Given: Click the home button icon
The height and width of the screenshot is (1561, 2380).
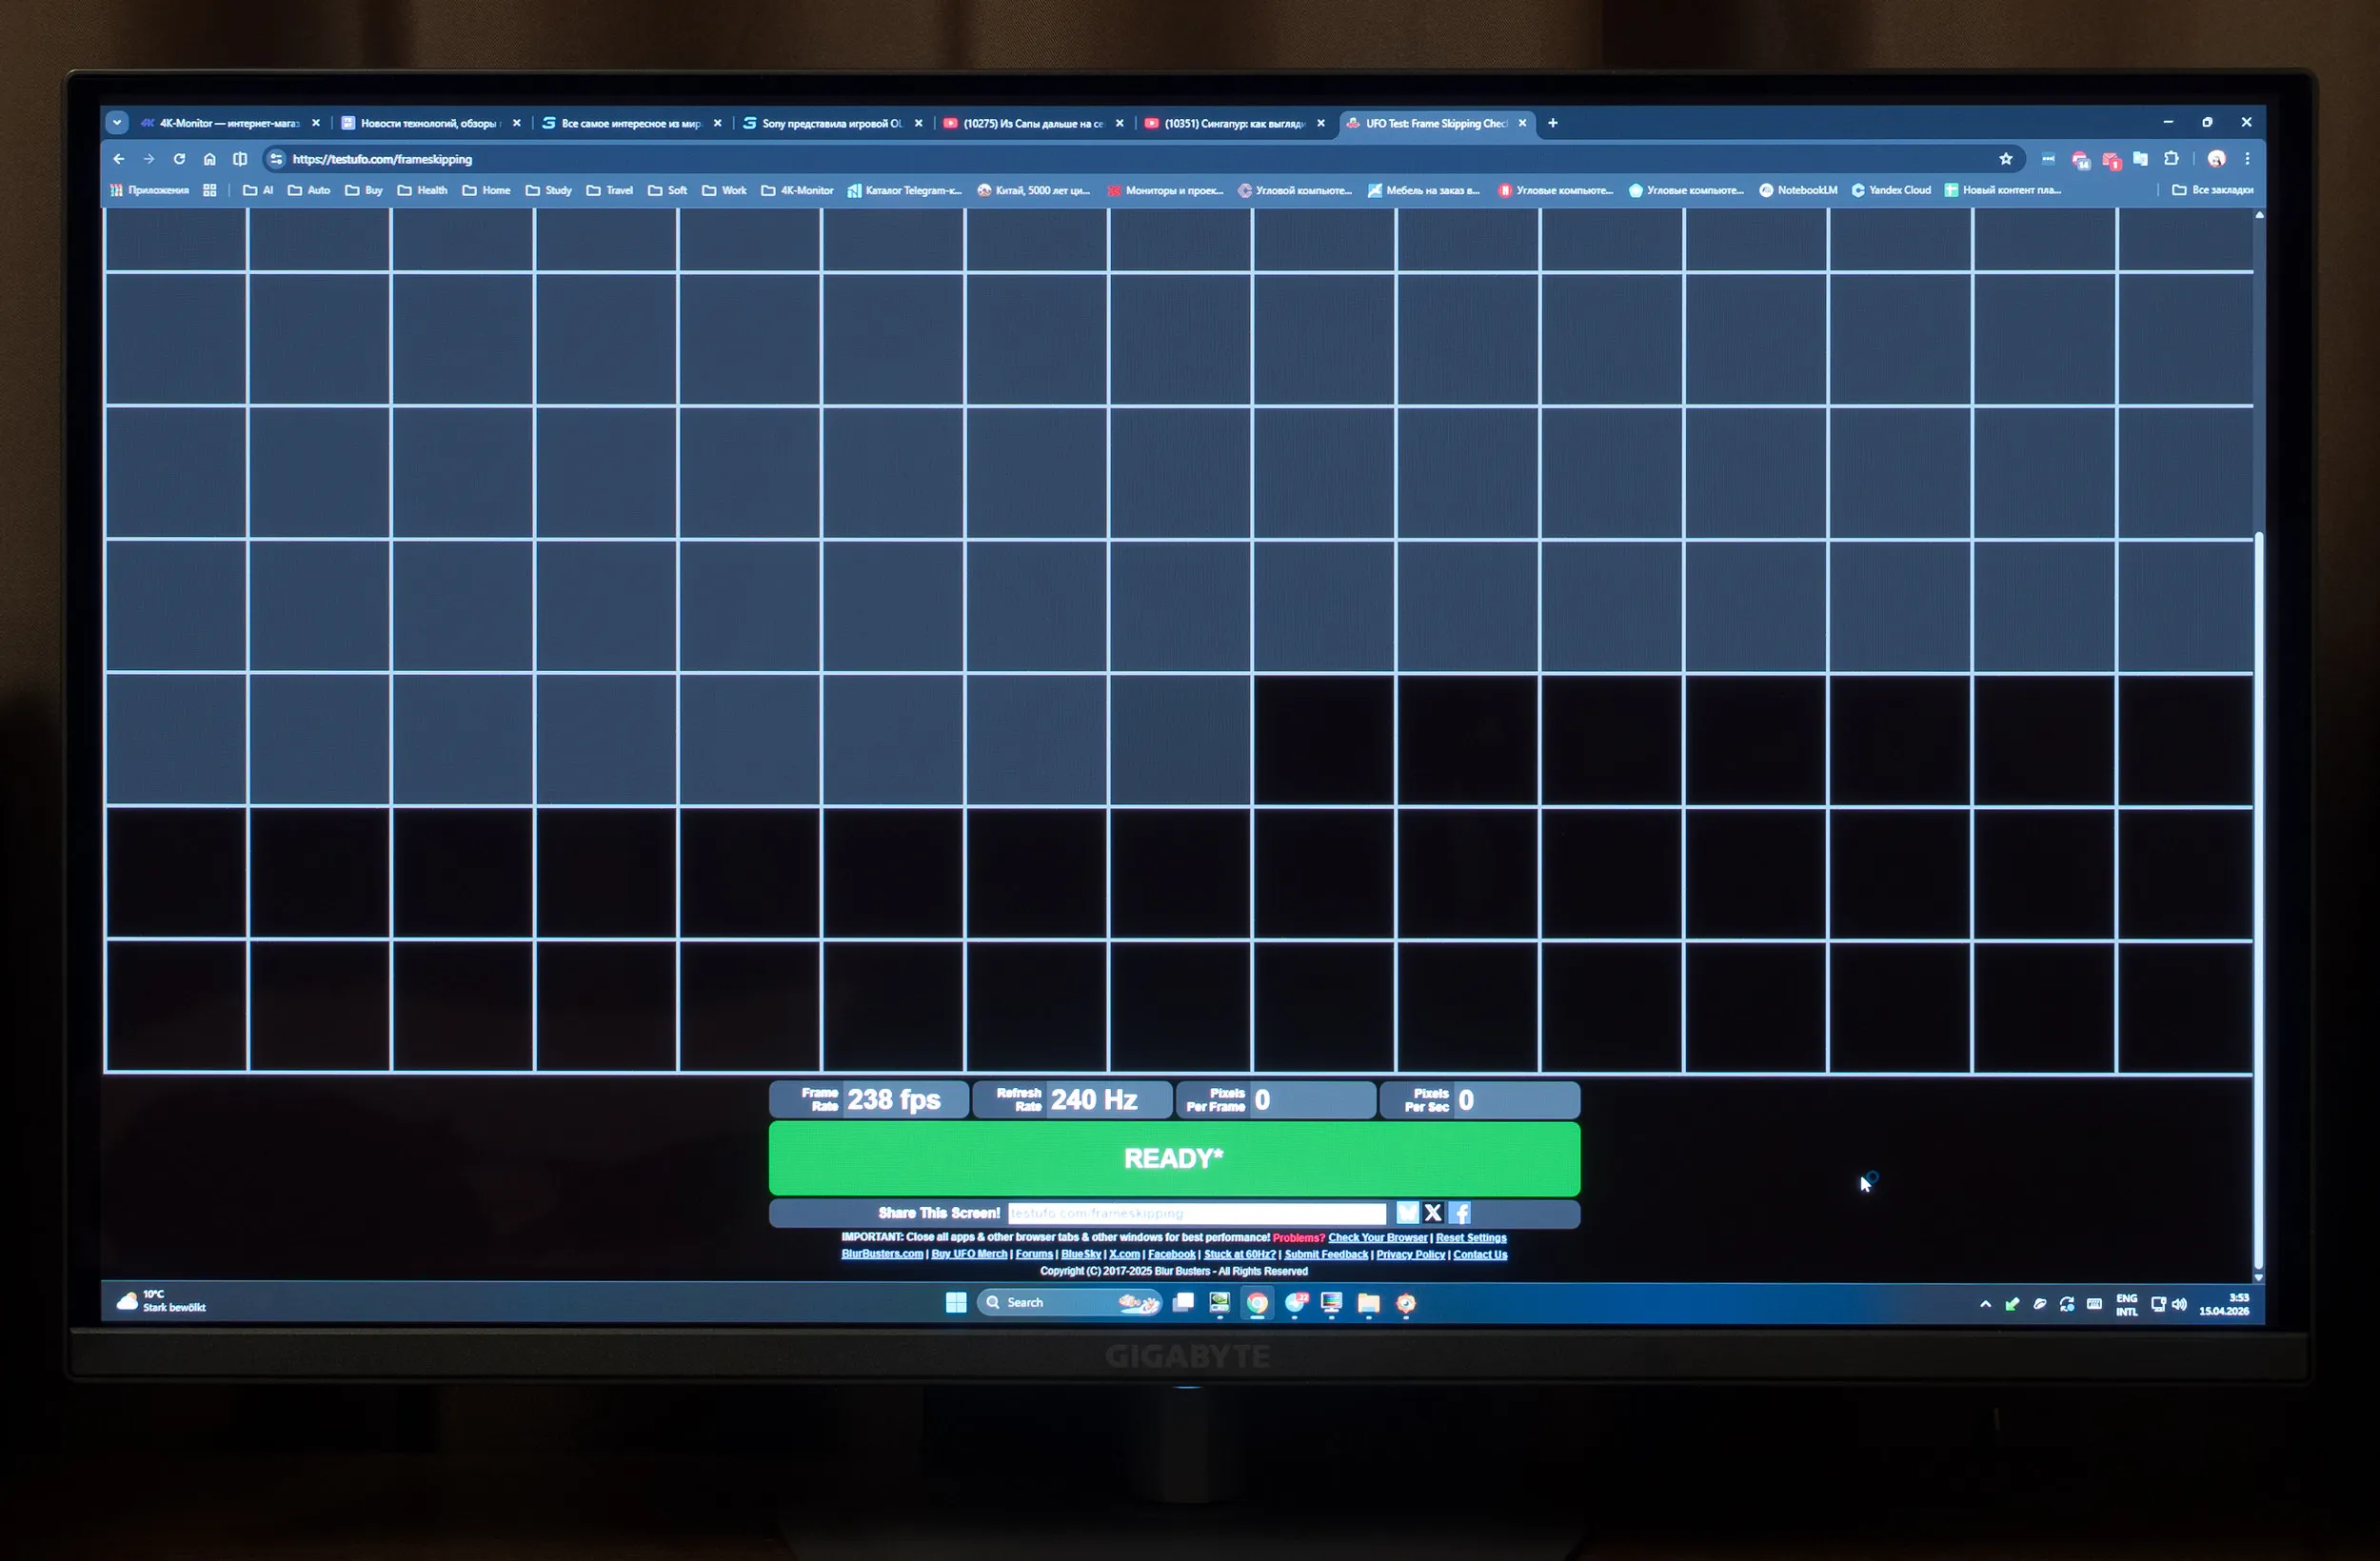Looking at the screenshot, I should (209, 159).
